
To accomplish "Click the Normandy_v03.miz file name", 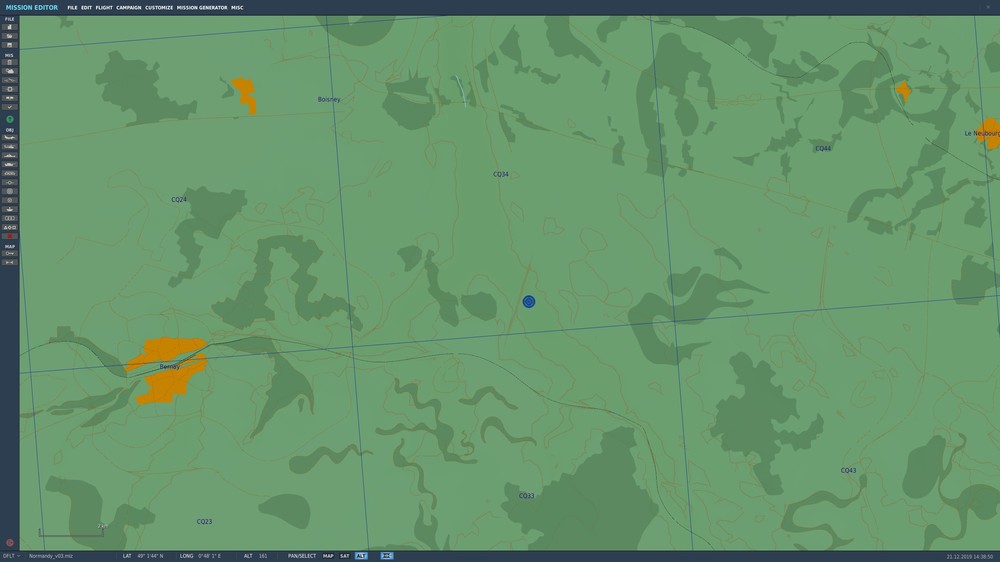I will tap(50, 556).
